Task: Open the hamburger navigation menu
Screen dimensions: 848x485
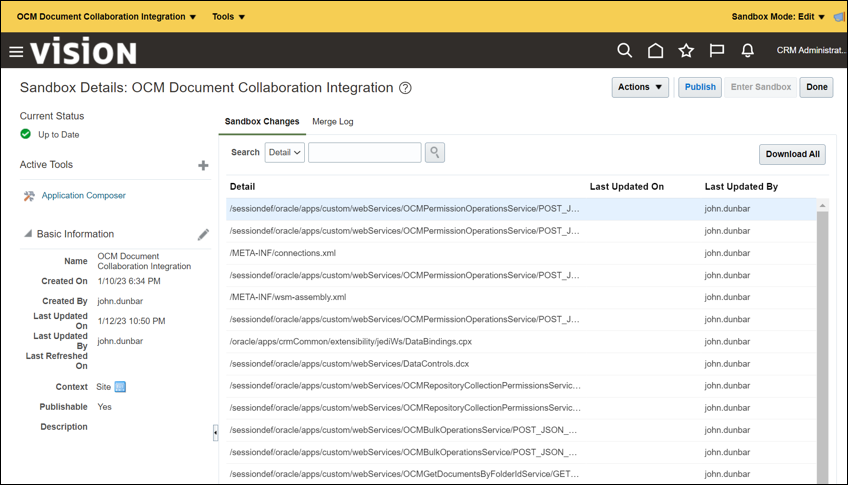Action: click(x=16, y=51)
